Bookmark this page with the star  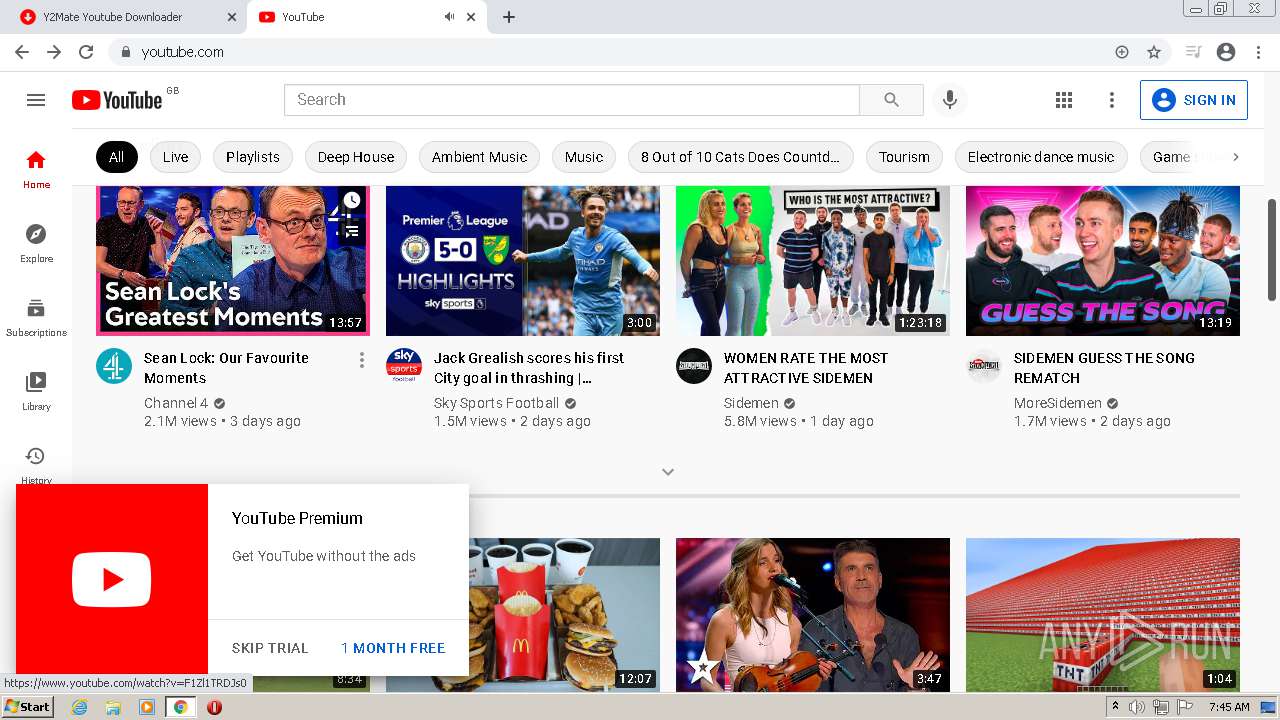point(1154,52)
